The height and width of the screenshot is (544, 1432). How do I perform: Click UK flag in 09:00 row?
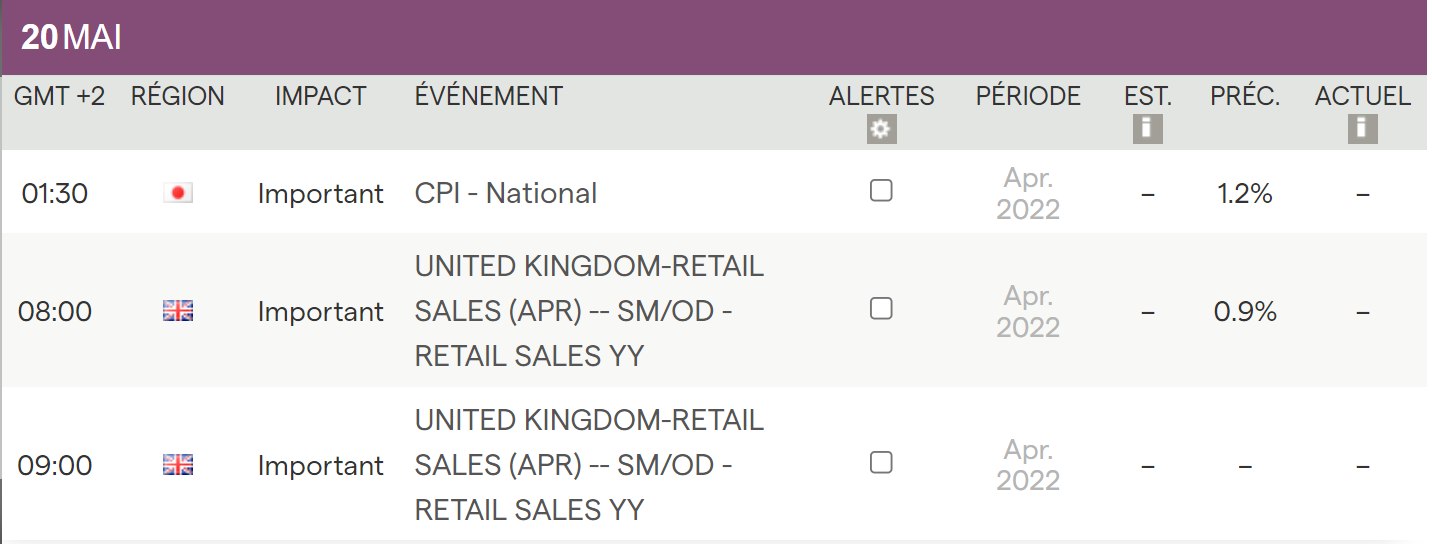178,465
